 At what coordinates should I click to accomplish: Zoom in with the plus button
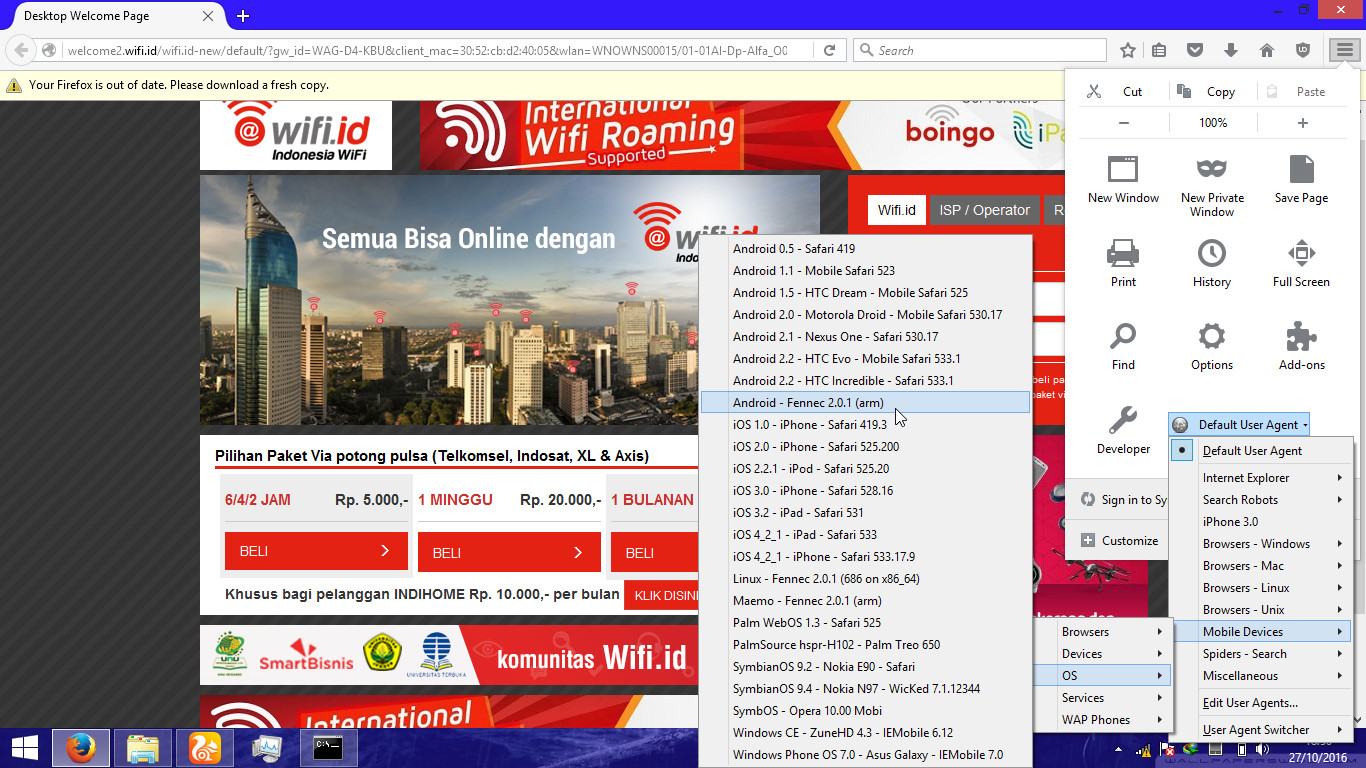pos(1302,123)
